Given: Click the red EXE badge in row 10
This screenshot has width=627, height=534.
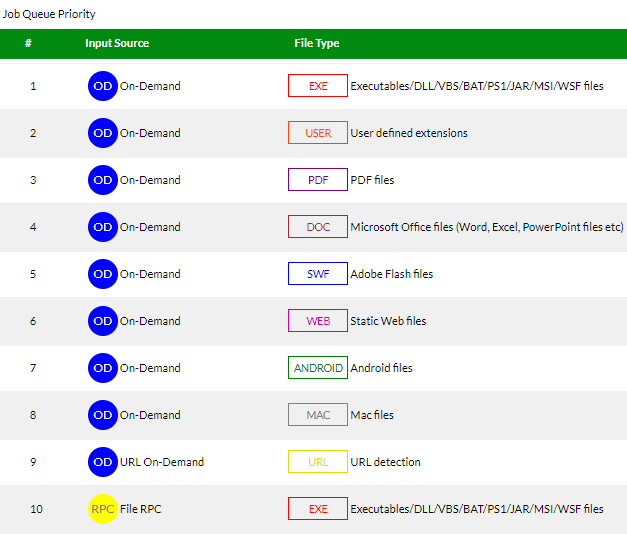Looking at the screenshot, I should (318, 508).
